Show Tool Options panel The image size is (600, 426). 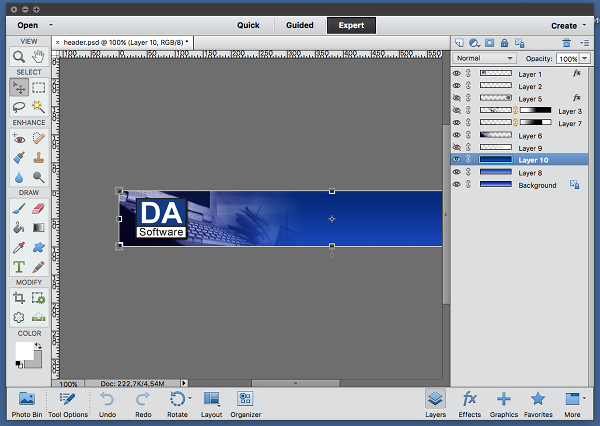click(68, 404)
